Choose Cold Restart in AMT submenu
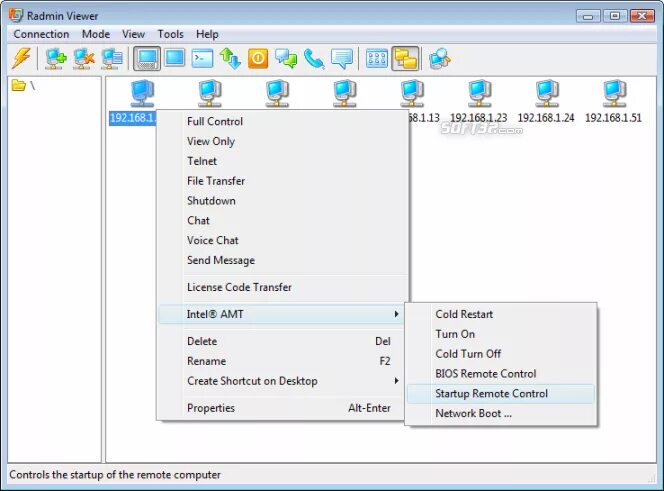The image size is (664, 491). pos(501,314)
